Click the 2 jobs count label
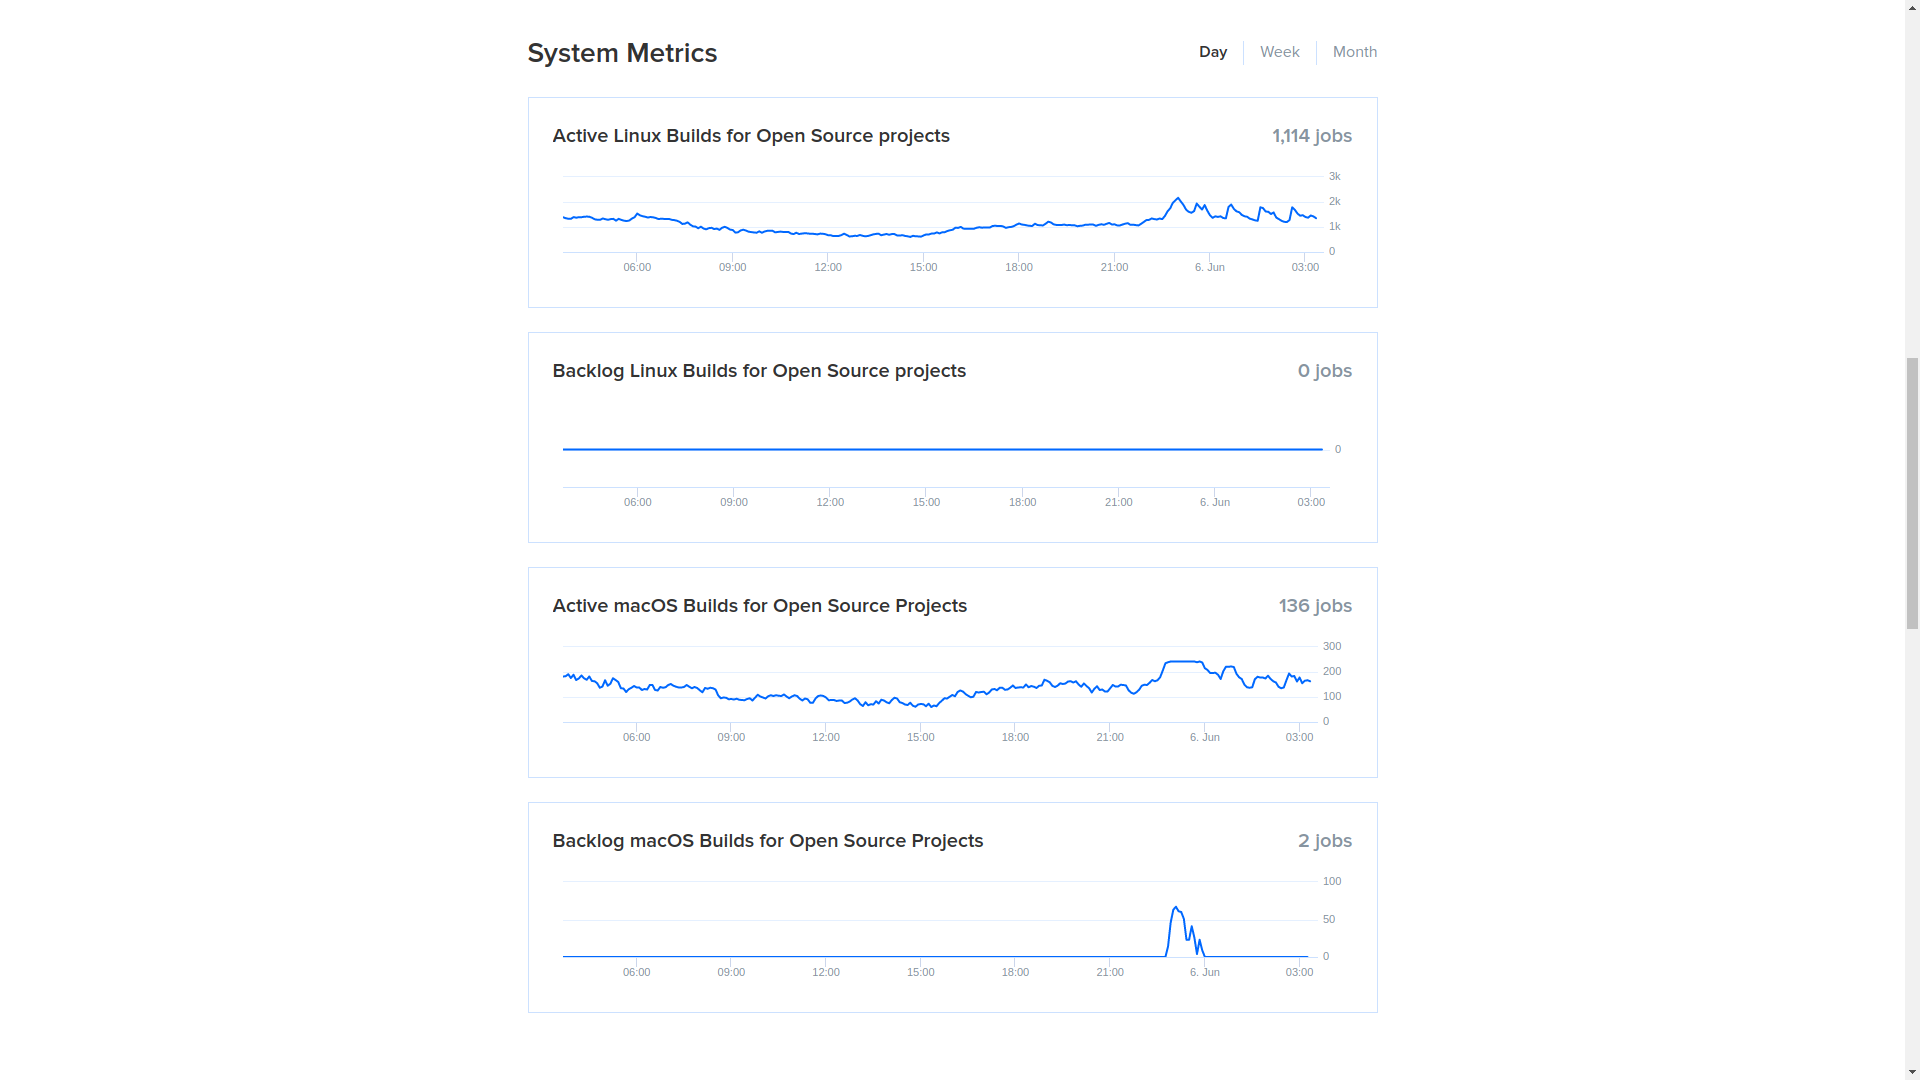1920x1080 pixels. 1324,841
